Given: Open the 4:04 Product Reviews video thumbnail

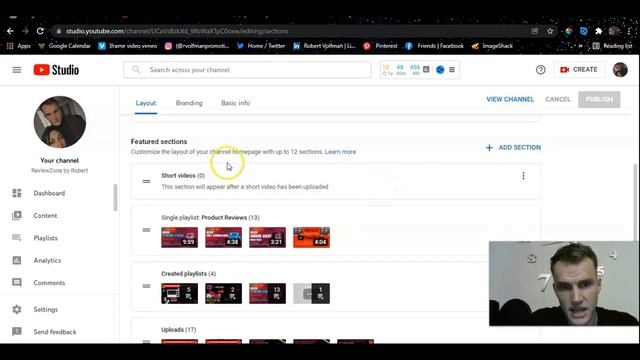Looking at the screenshot, I should pyautogui.click(x=311, y=238).
